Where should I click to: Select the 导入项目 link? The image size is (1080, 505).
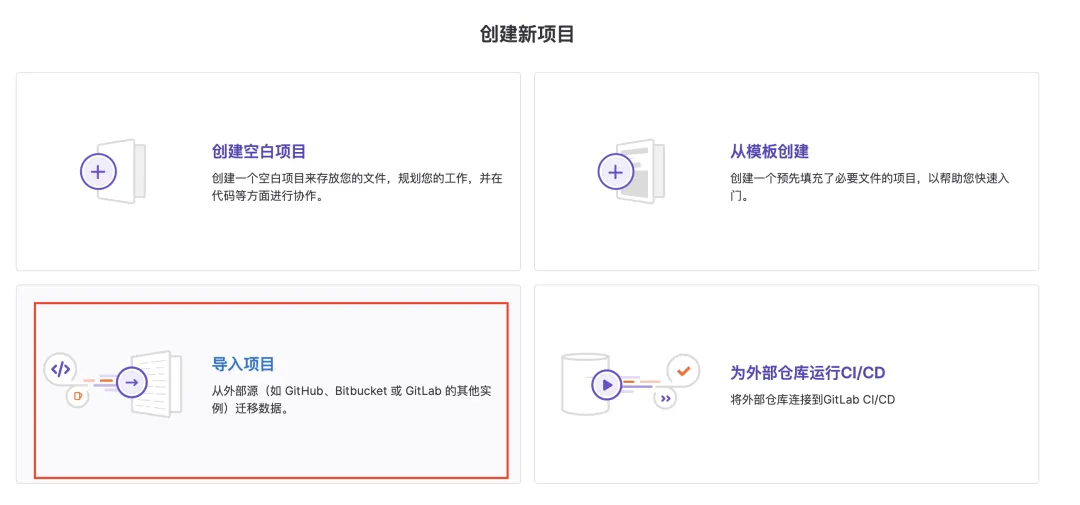point(243,364)
